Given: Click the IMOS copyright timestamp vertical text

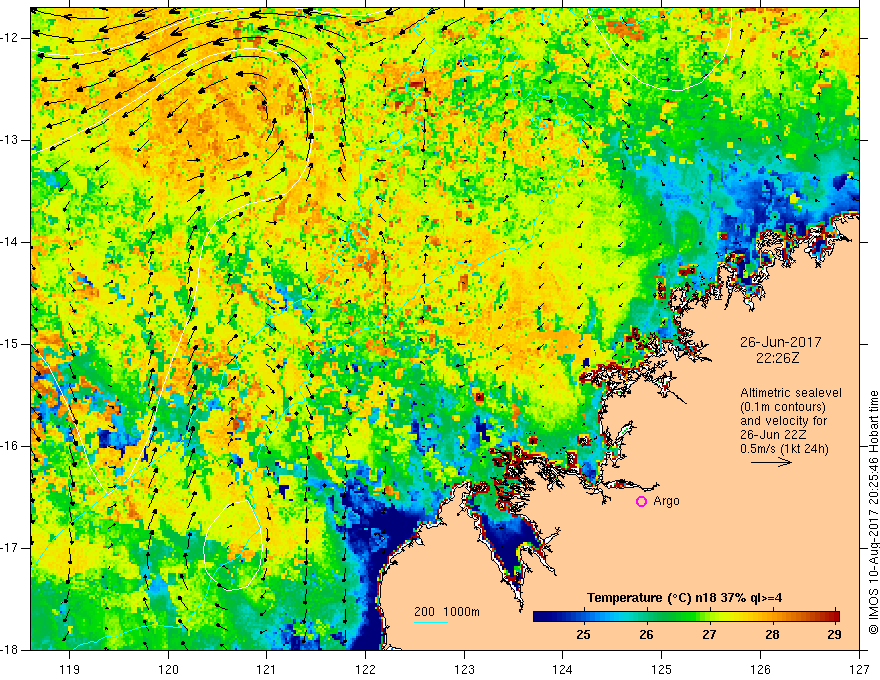Looking at the screenshot, I should [x=873, y=513].
